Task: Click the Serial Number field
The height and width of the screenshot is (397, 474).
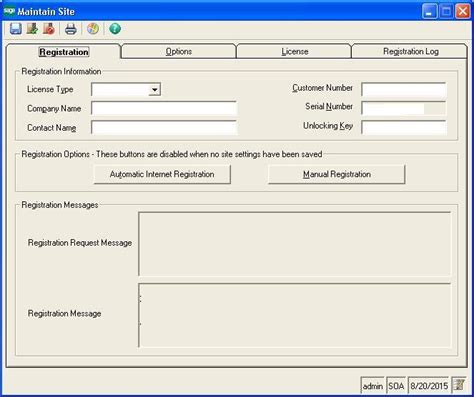Action: tap(404, 108)
